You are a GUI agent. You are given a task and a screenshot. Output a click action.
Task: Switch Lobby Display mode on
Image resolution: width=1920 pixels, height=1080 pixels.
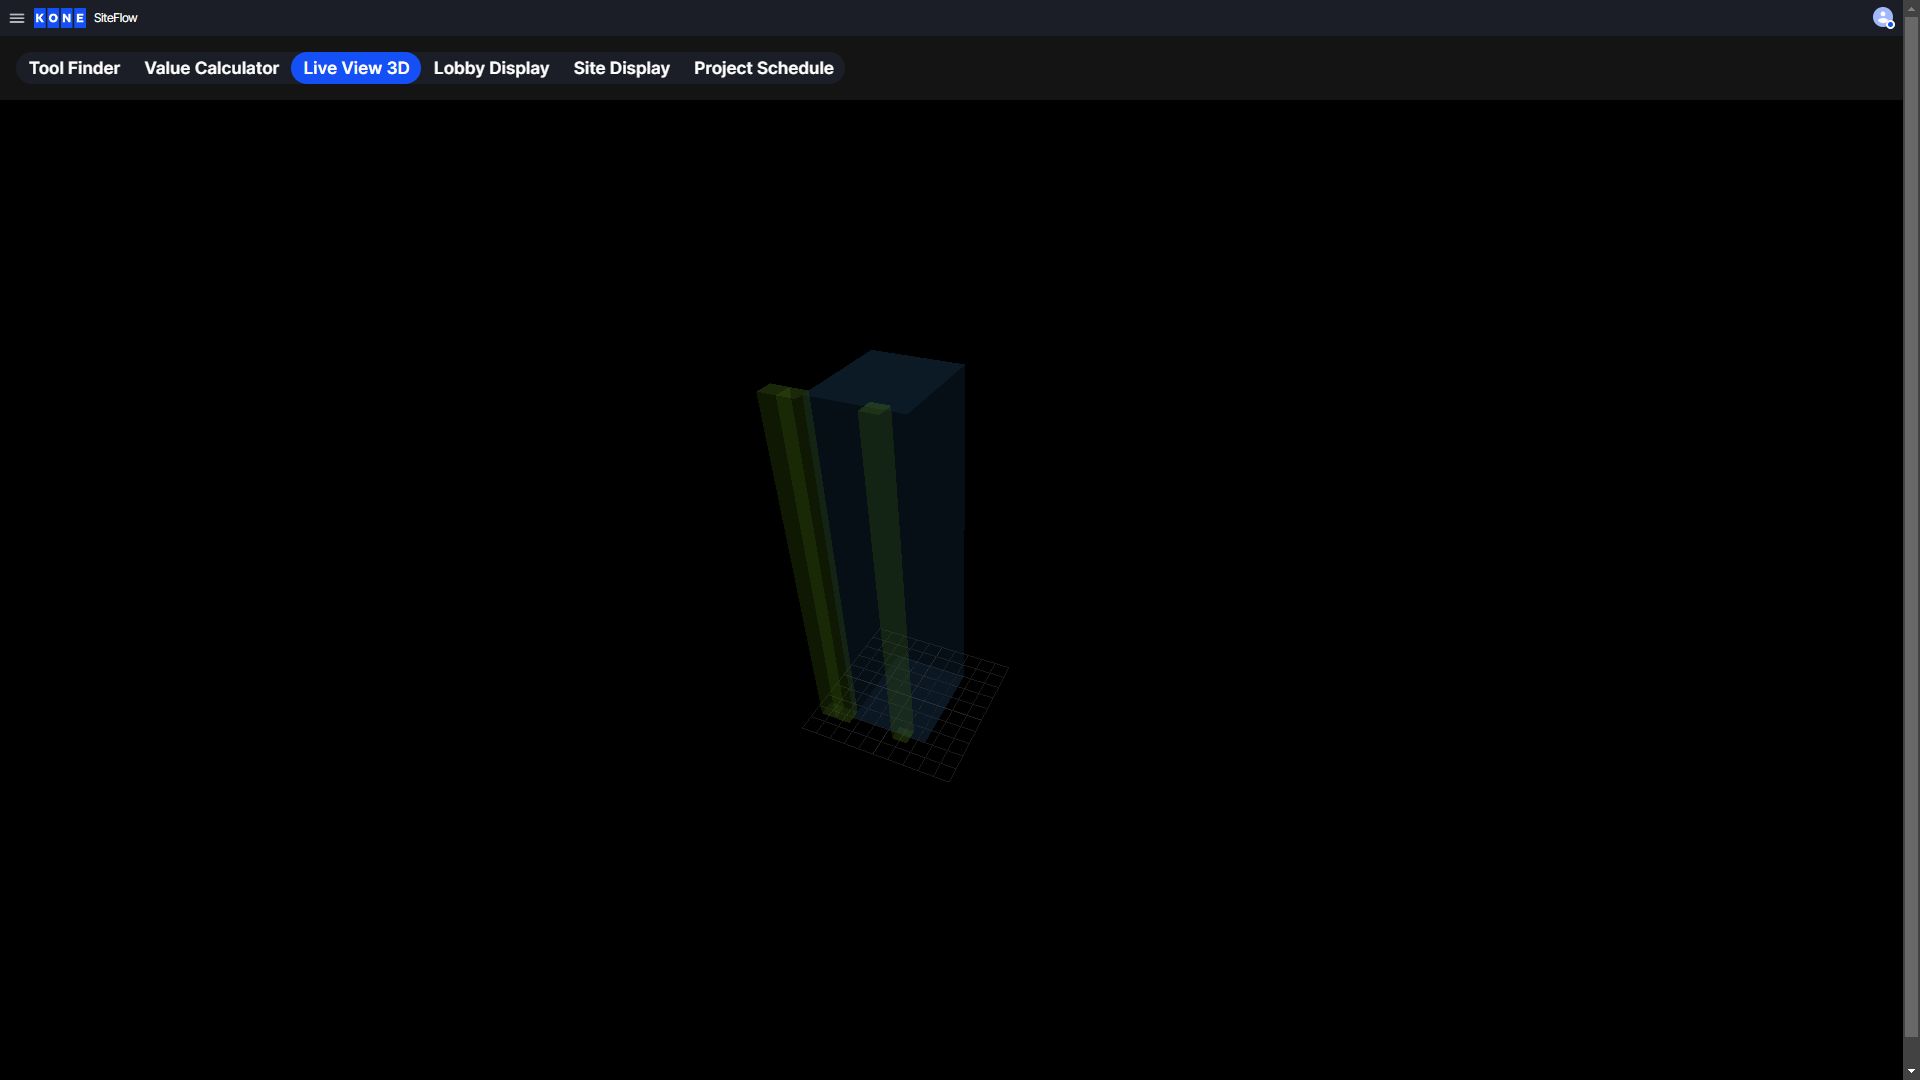[491, 68]
